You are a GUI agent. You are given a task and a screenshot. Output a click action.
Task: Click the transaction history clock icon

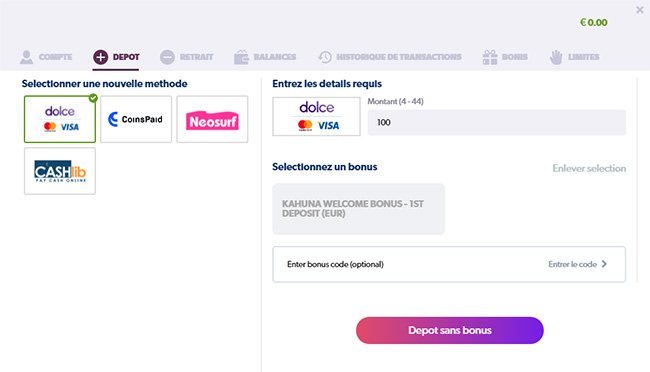tap(325, 57)
